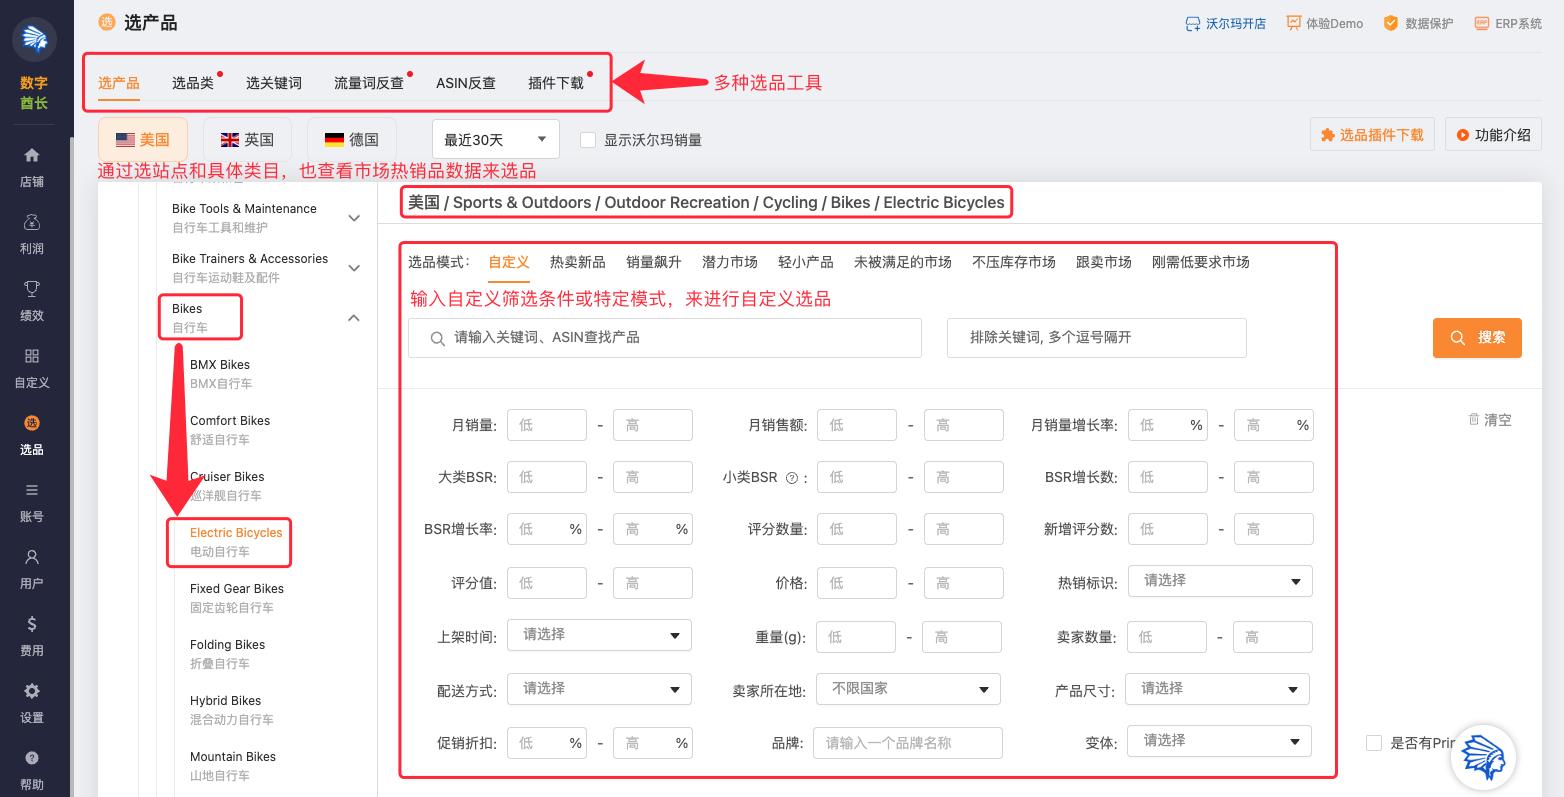Switch to the 选关键词 tab
Viewport: 1564px width, 797px height.
(273, 83)
